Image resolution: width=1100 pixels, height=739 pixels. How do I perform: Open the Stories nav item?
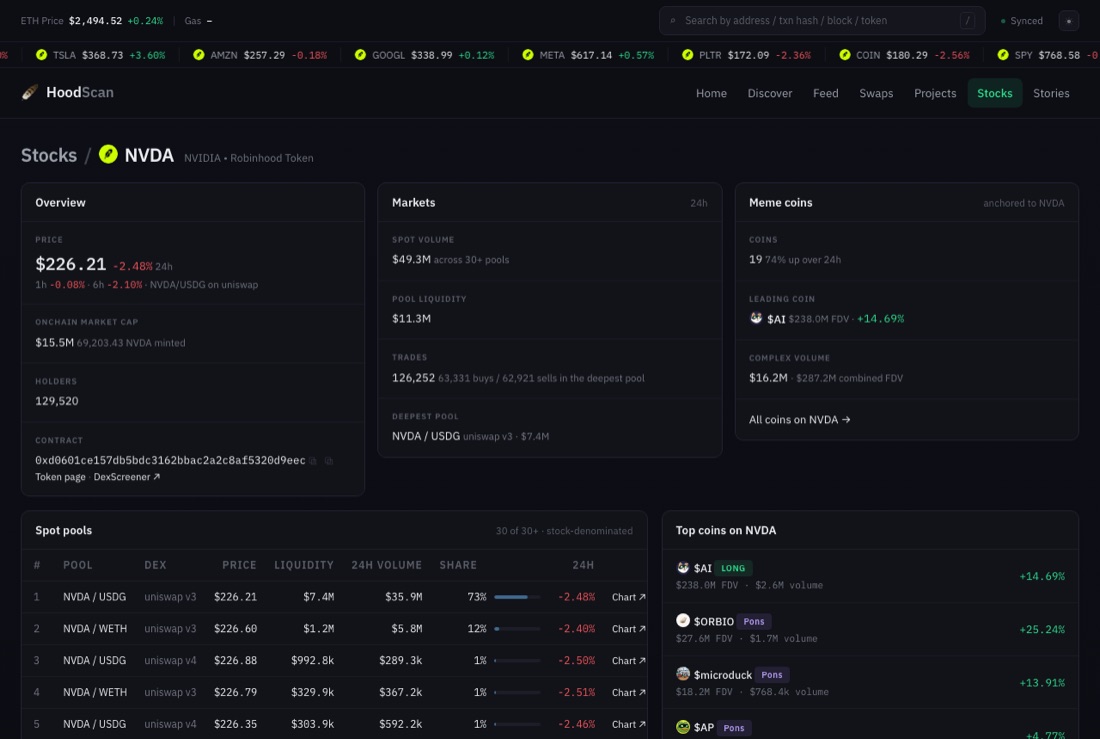(1051, 93)
